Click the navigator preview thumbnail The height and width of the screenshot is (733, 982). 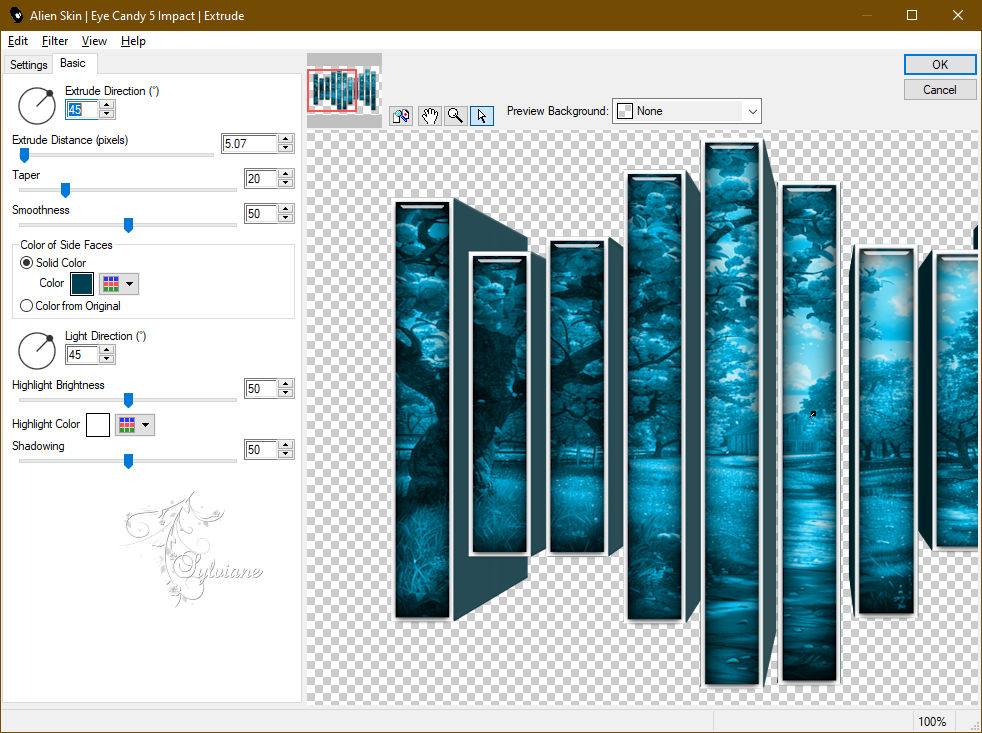click(344, 91)
